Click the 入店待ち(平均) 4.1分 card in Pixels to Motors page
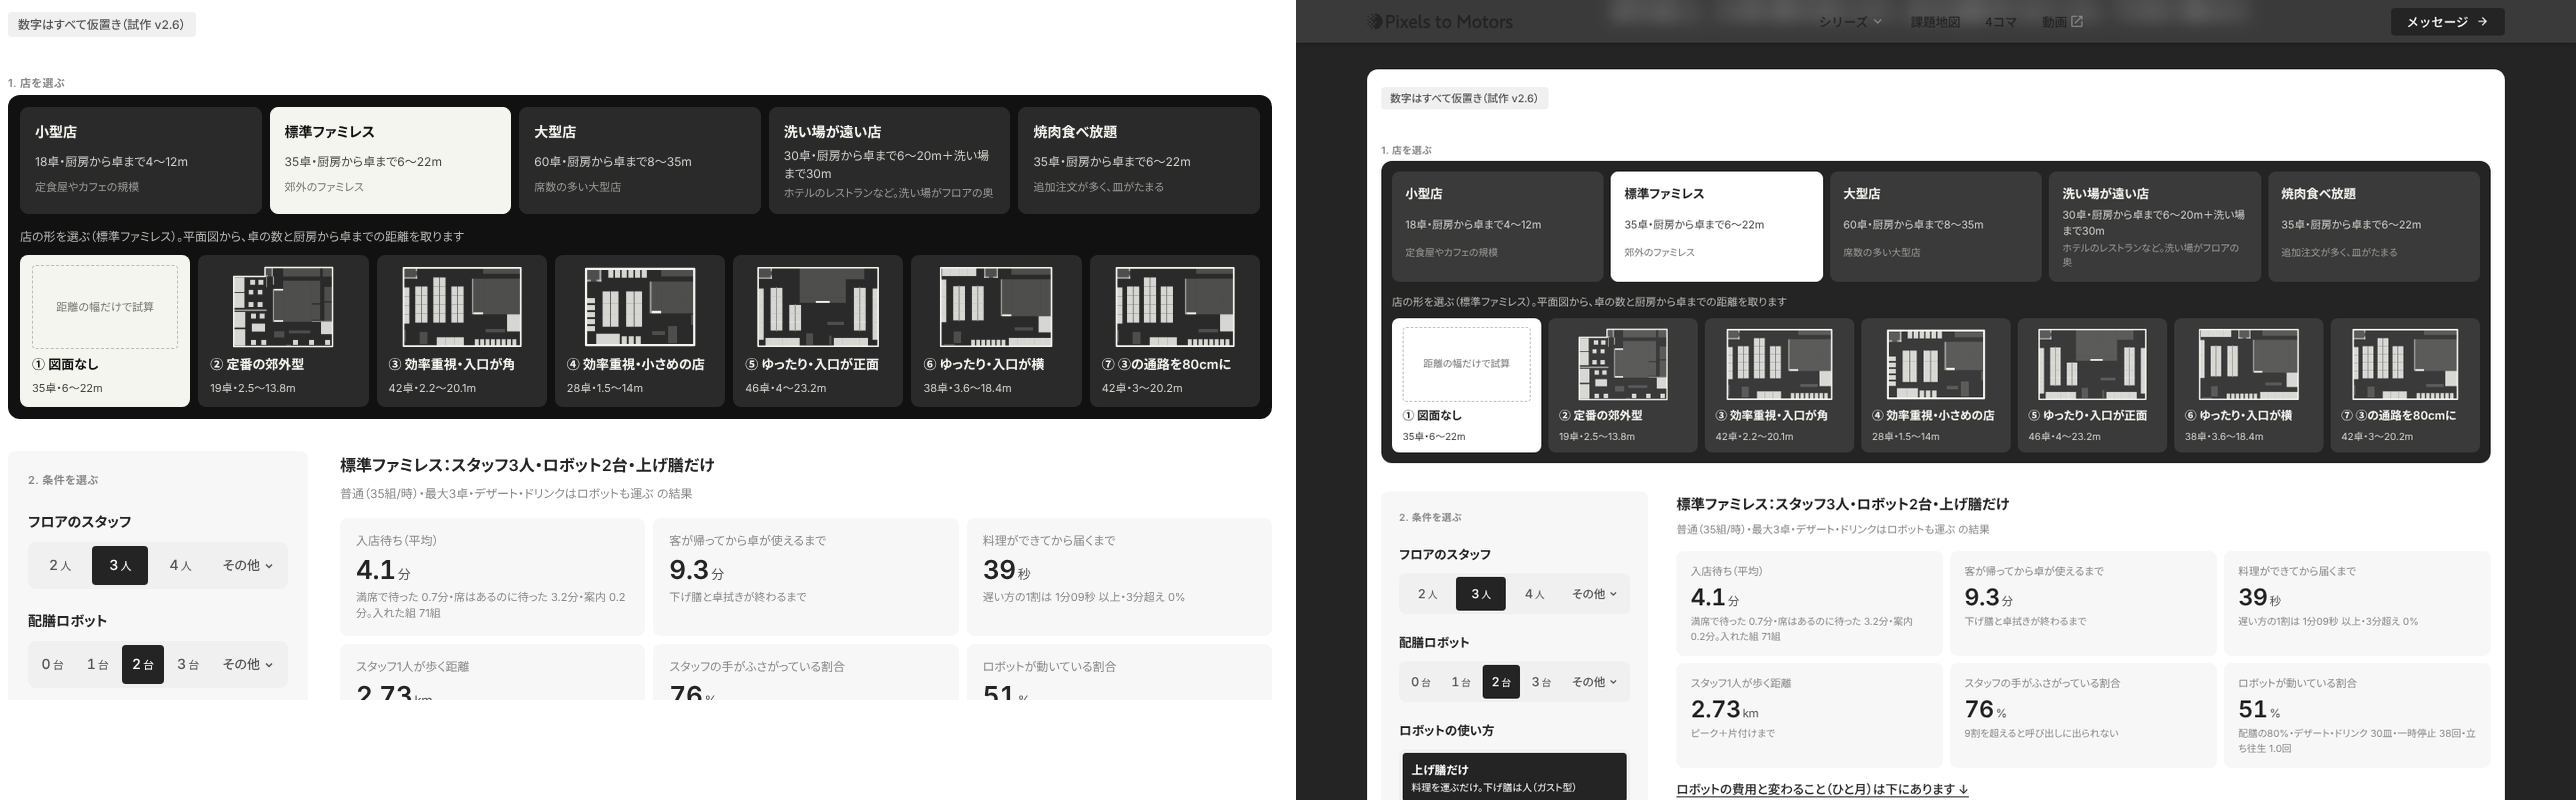This screenshot has height=800, width=2576. (x=1809, y=603)
